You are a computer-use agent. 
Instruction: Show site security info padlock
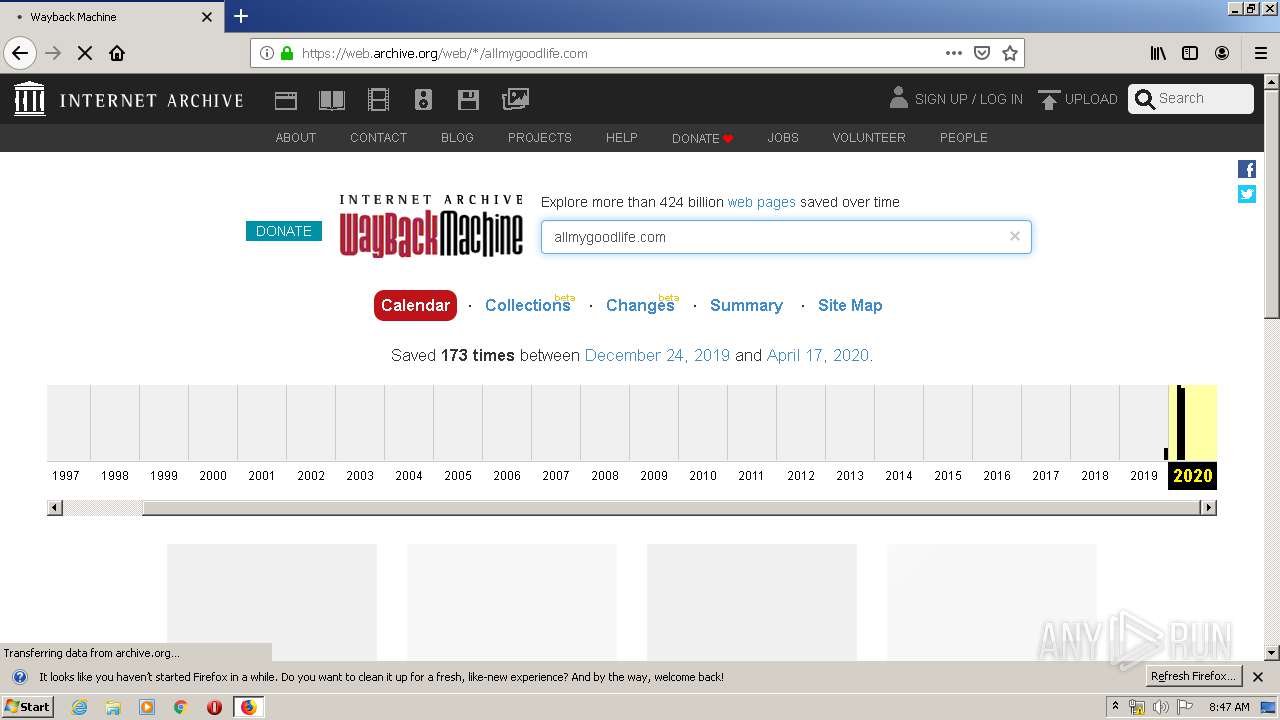click(288, 53)
